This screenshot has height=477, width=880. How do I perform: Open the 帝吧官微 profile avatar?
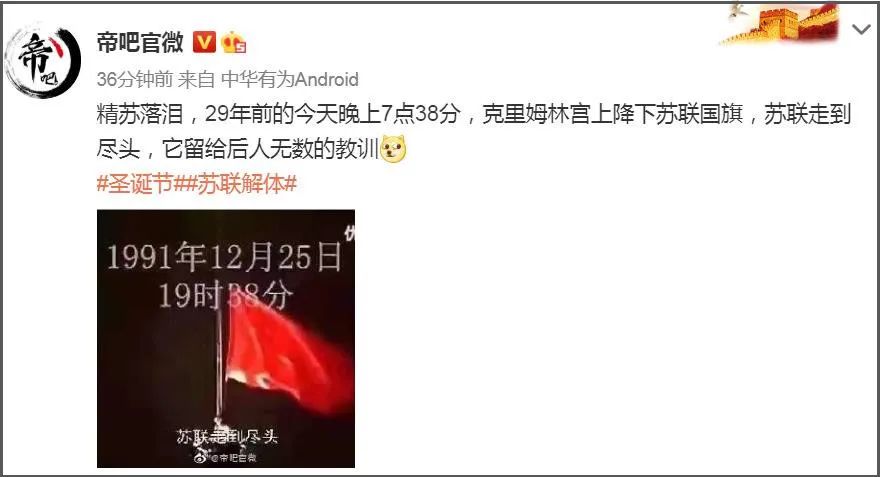[x=43, y=60]
